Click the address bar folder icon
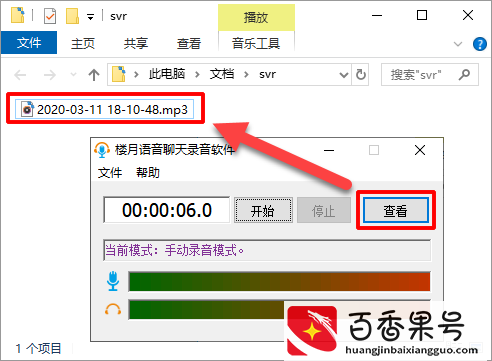Image resolution: width=492 pixels, height=361 pixels. click(x=119, y=74)
